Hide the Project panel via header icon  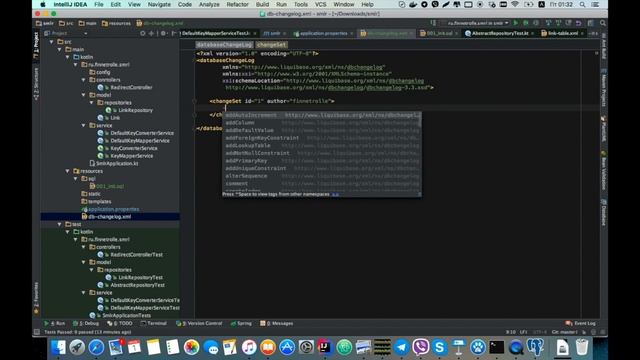174,33
